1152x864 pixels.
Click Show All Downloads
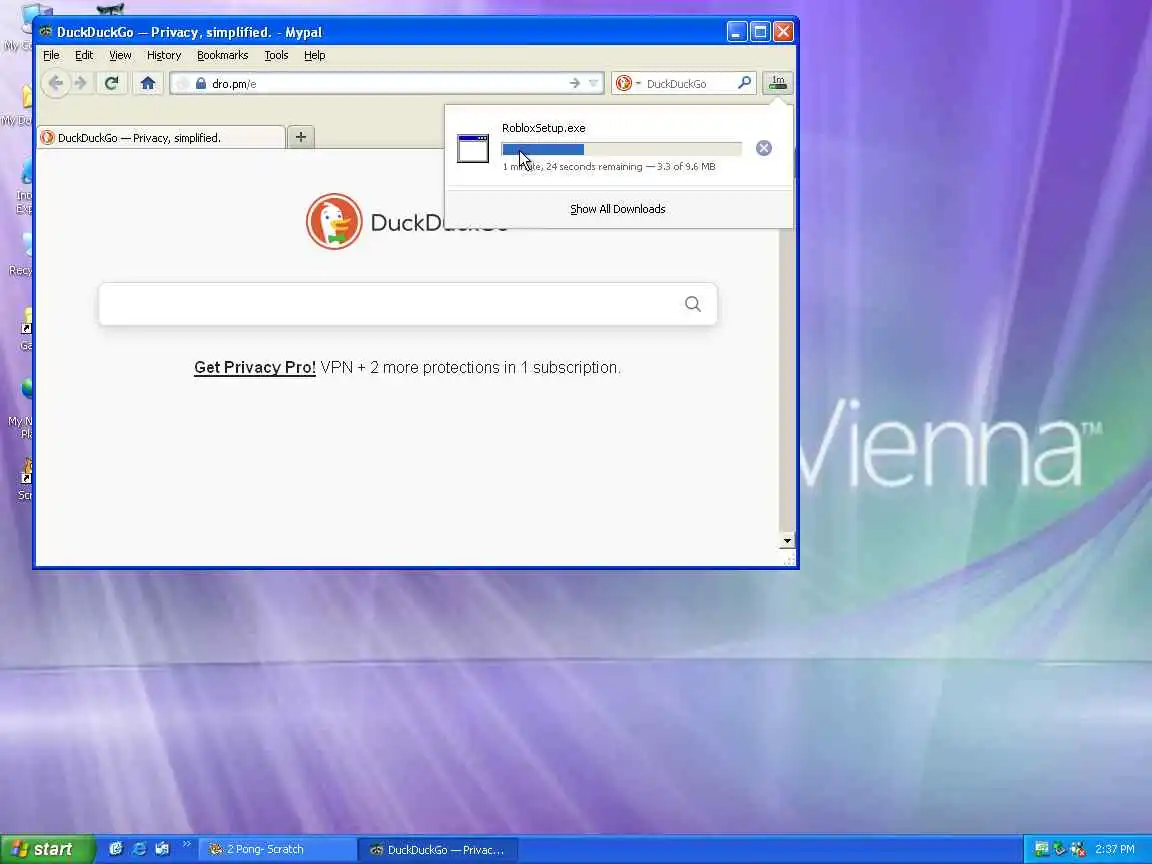618,209
